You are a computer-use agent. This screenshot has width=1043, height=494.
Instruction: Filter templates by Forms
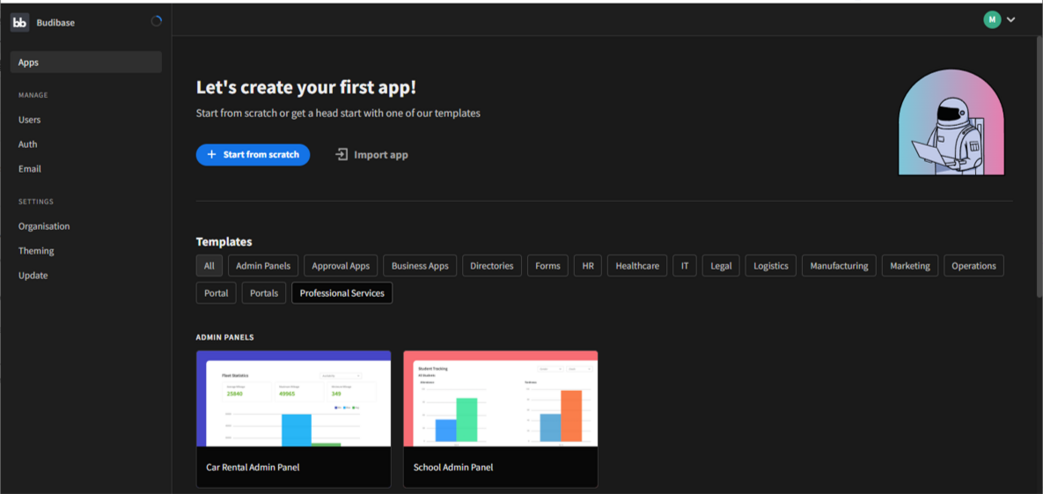547,266
